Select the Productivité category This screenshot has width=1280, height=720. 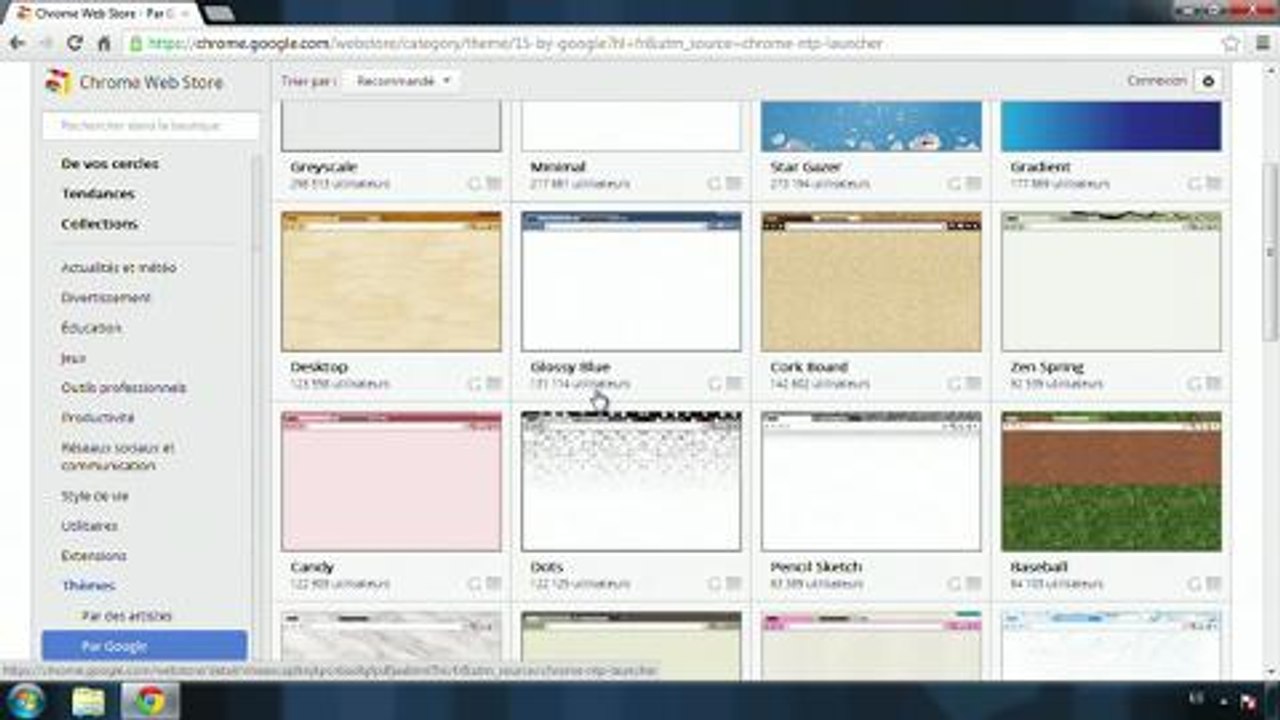click(98, 418)
